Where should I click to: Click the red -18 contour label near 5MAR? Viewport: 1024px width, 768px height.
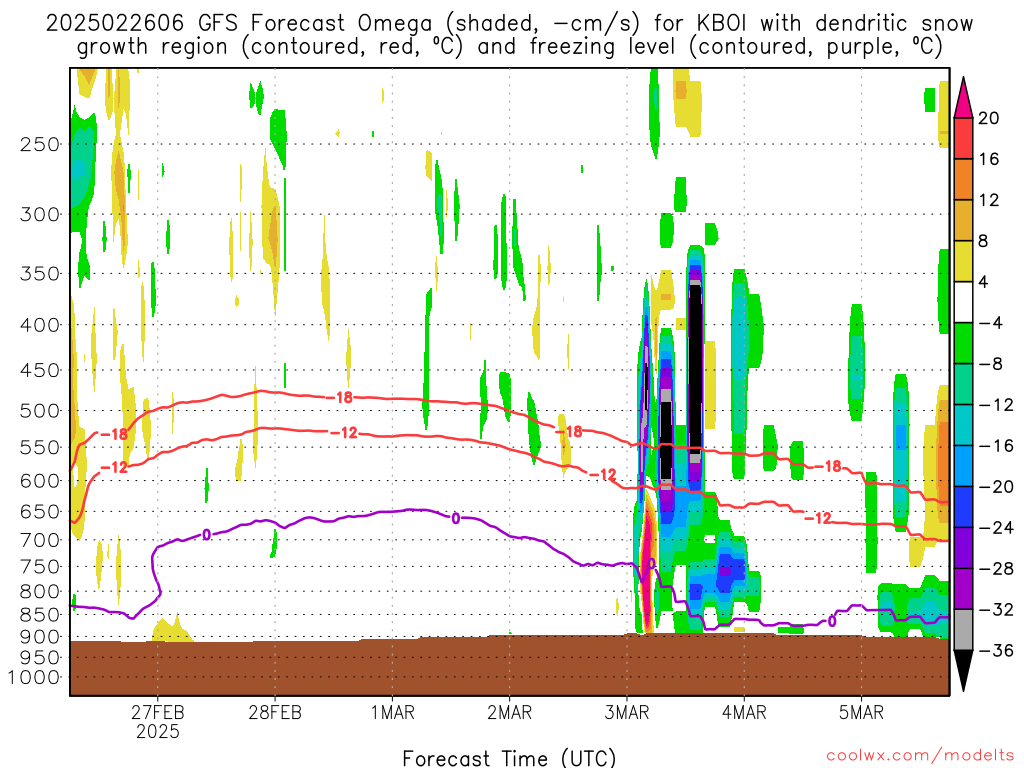829,466
